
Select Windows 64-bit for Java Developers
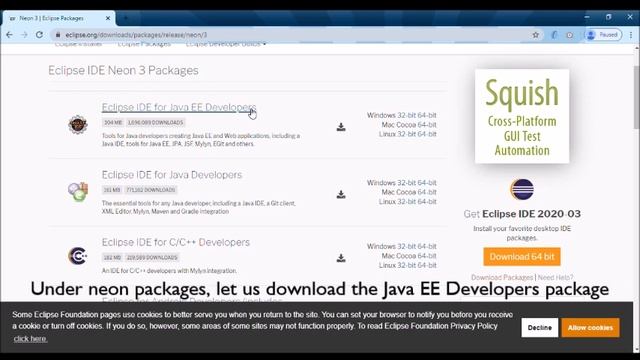427,183
